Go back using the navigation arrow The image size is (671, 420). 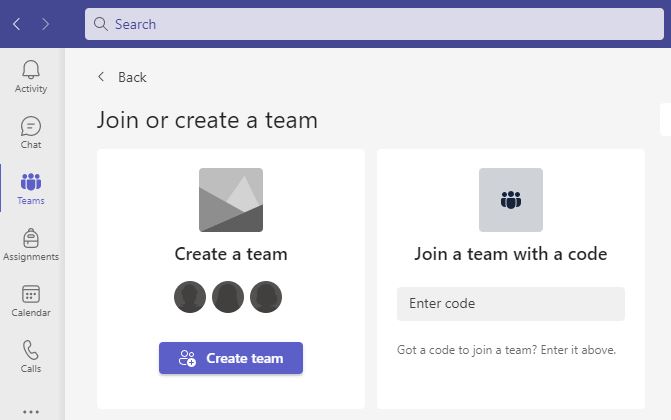pos(17,24)
